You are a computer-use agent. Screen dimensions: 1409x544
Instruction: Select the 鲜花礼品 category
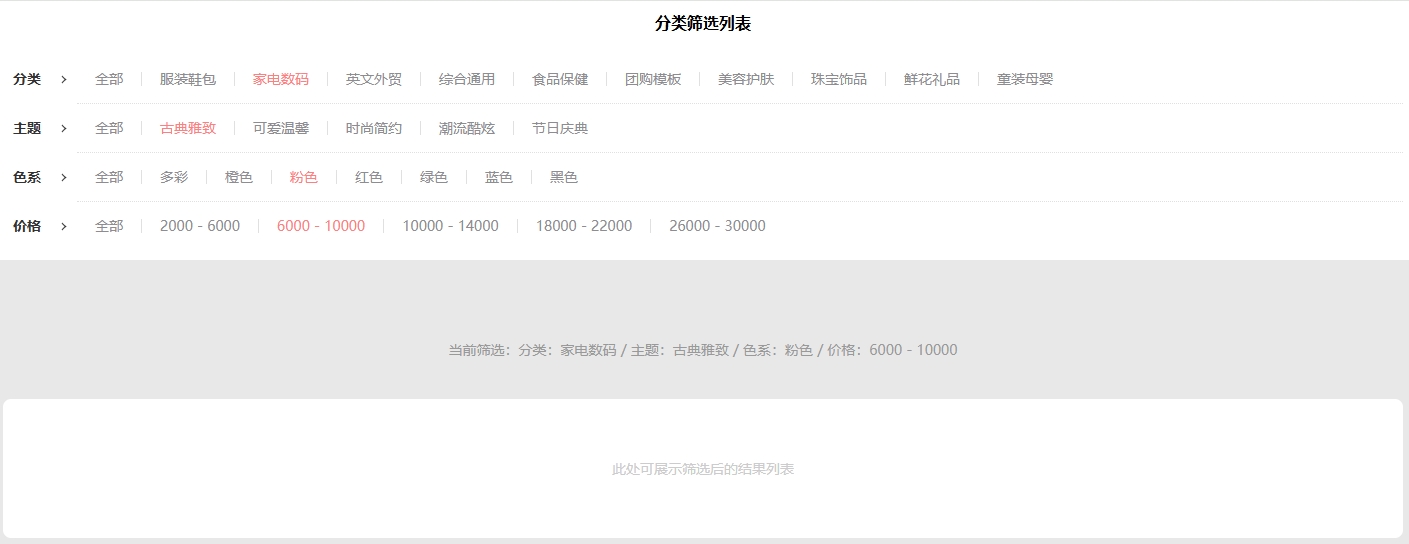pos(932,79)
